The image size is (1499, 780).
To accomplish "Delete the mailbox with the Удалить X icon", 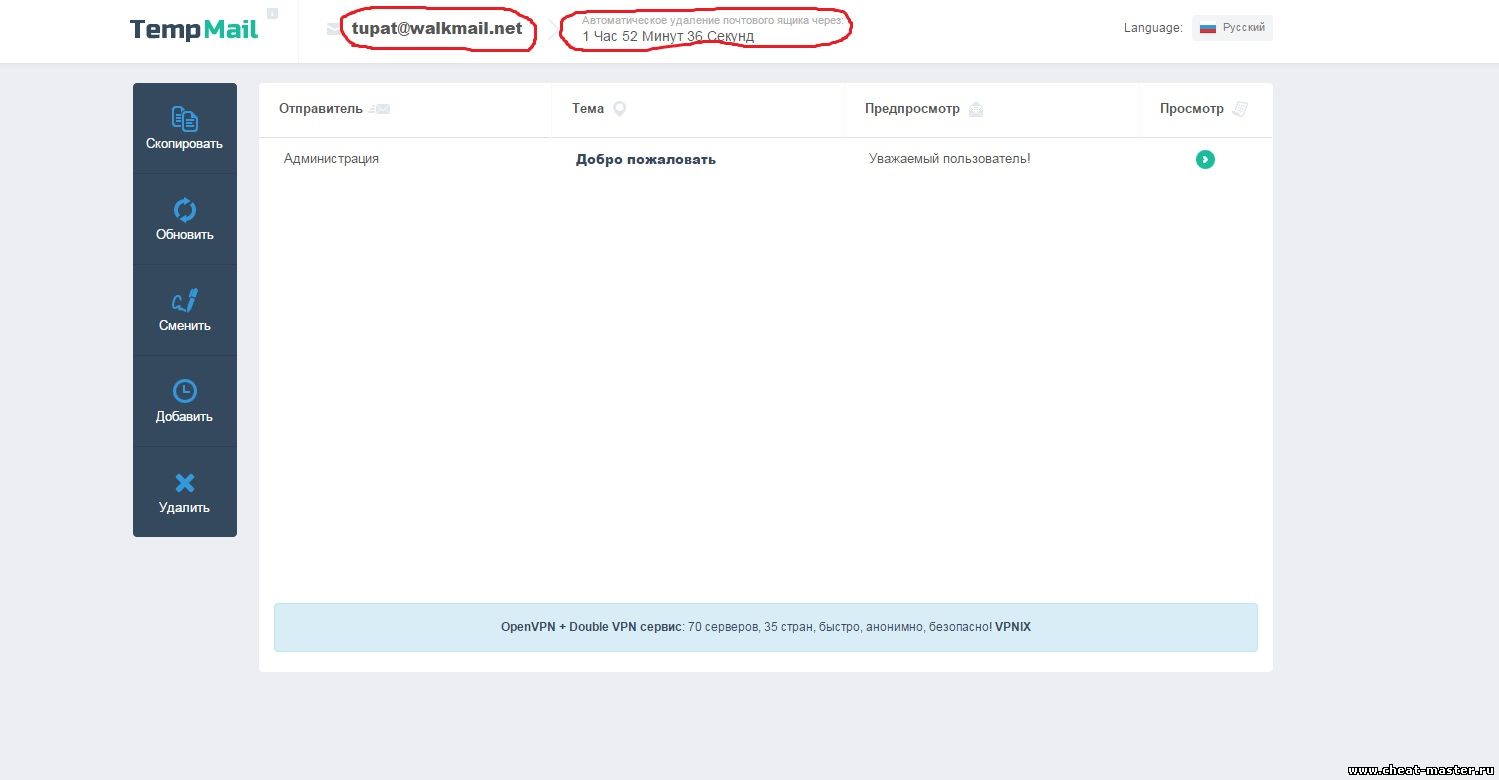I will (x=185, y=484).
